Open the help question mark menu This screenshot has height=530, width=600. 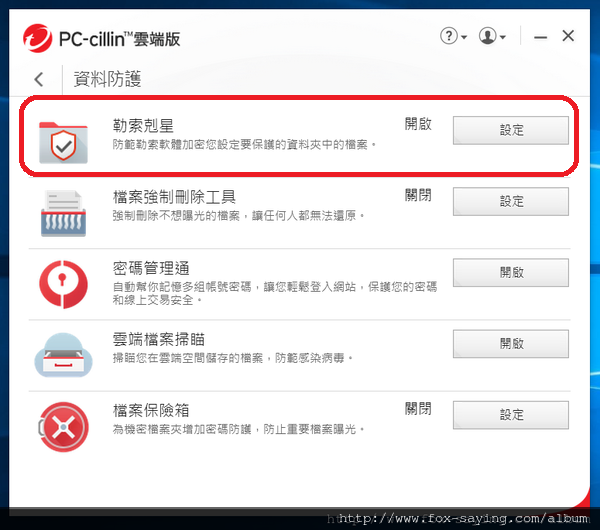coord(453,36)
